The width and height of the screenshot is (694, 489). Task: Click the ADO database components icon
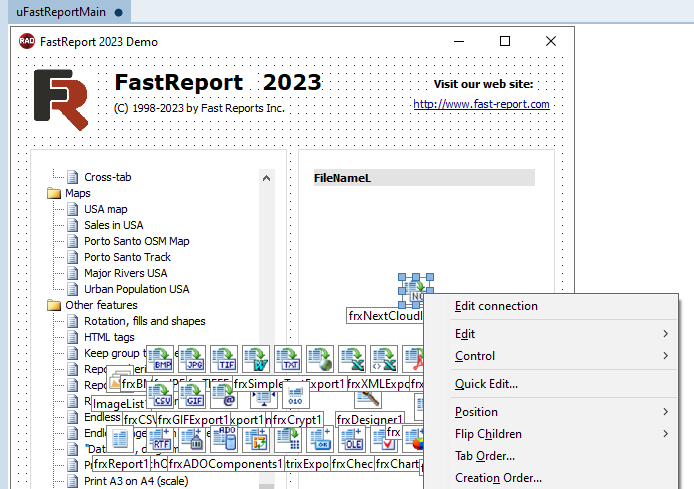click(x=226, y=438)
